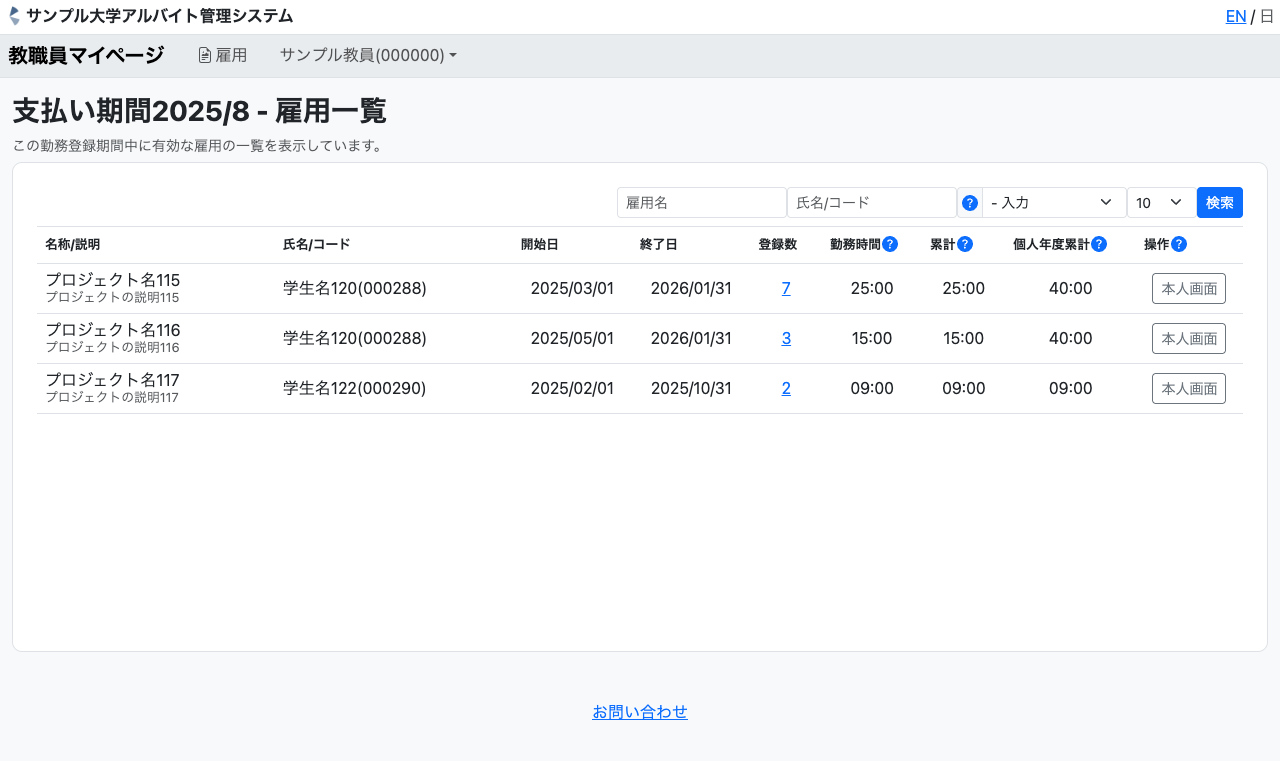Open 本人画面 for プロジェクト名115
1280x761 pixels.
pos(1189,289)
